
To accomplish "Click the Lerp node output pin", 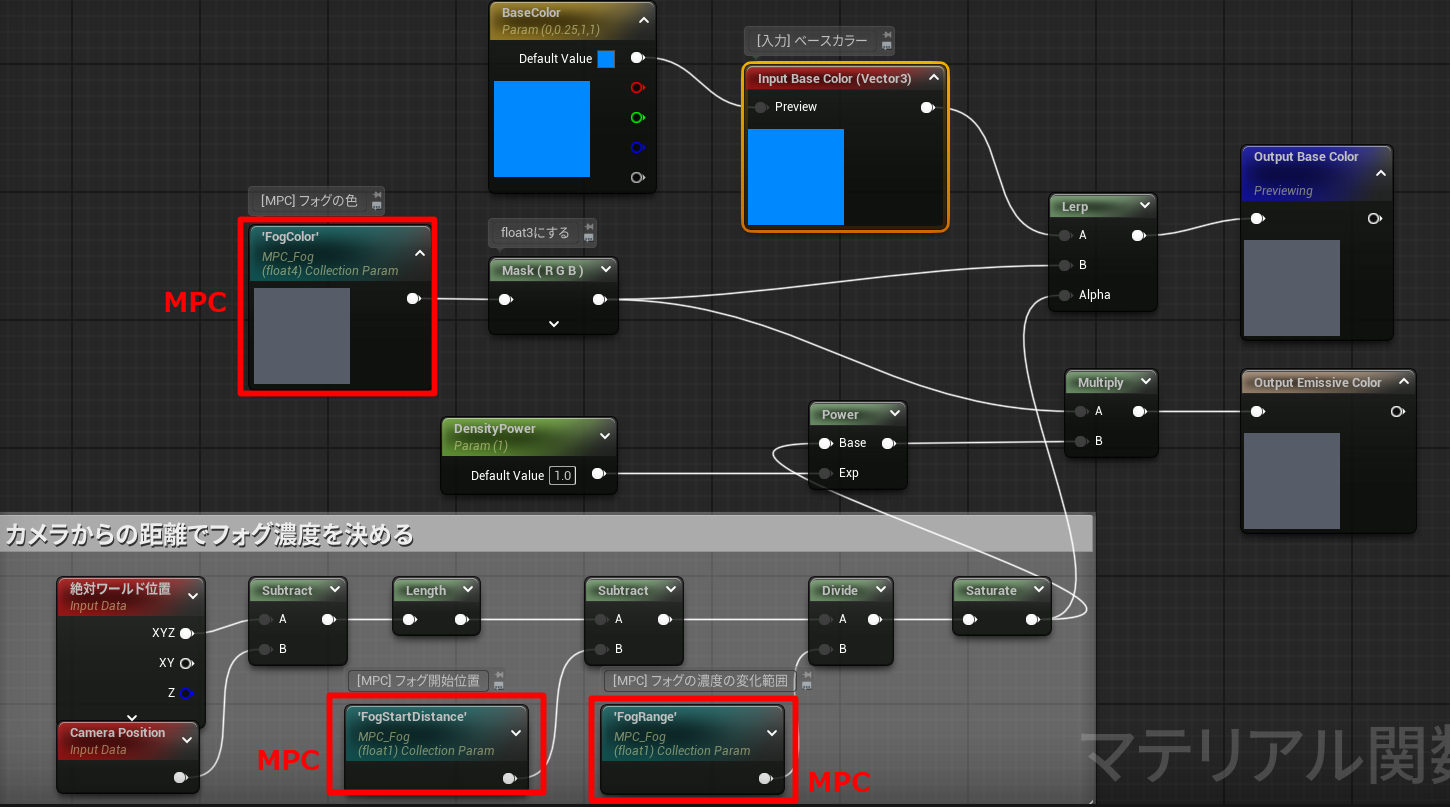I will (x=1138, y=236).
